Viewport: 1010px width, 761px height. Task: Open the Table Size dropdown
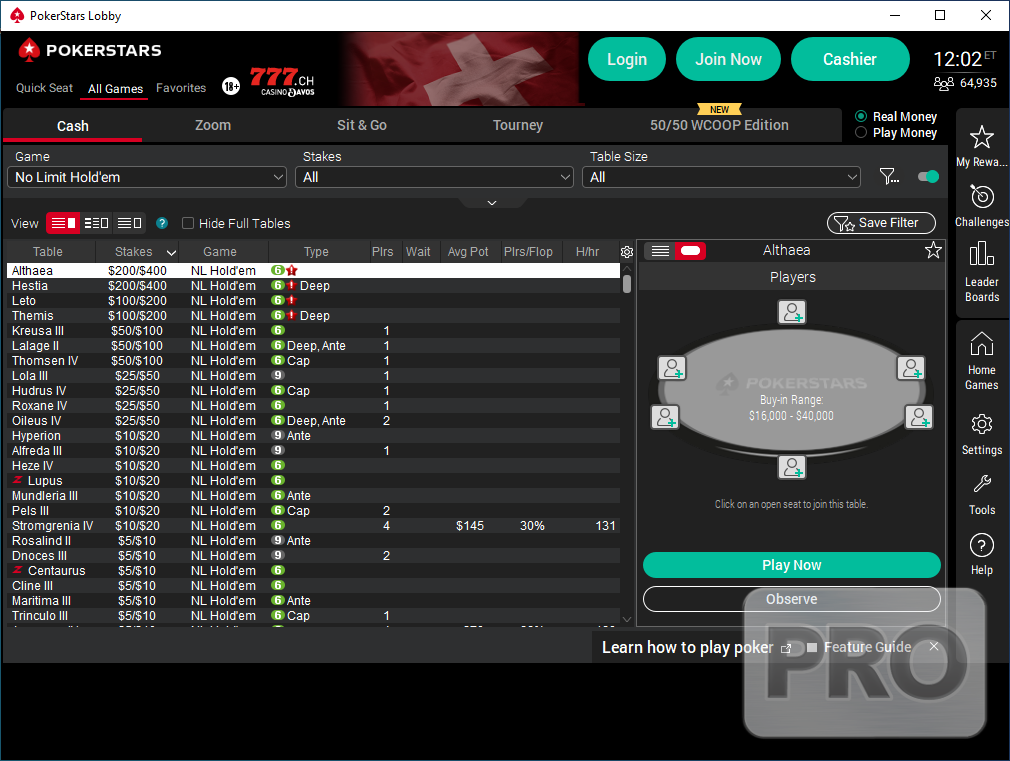coord(721,177)
